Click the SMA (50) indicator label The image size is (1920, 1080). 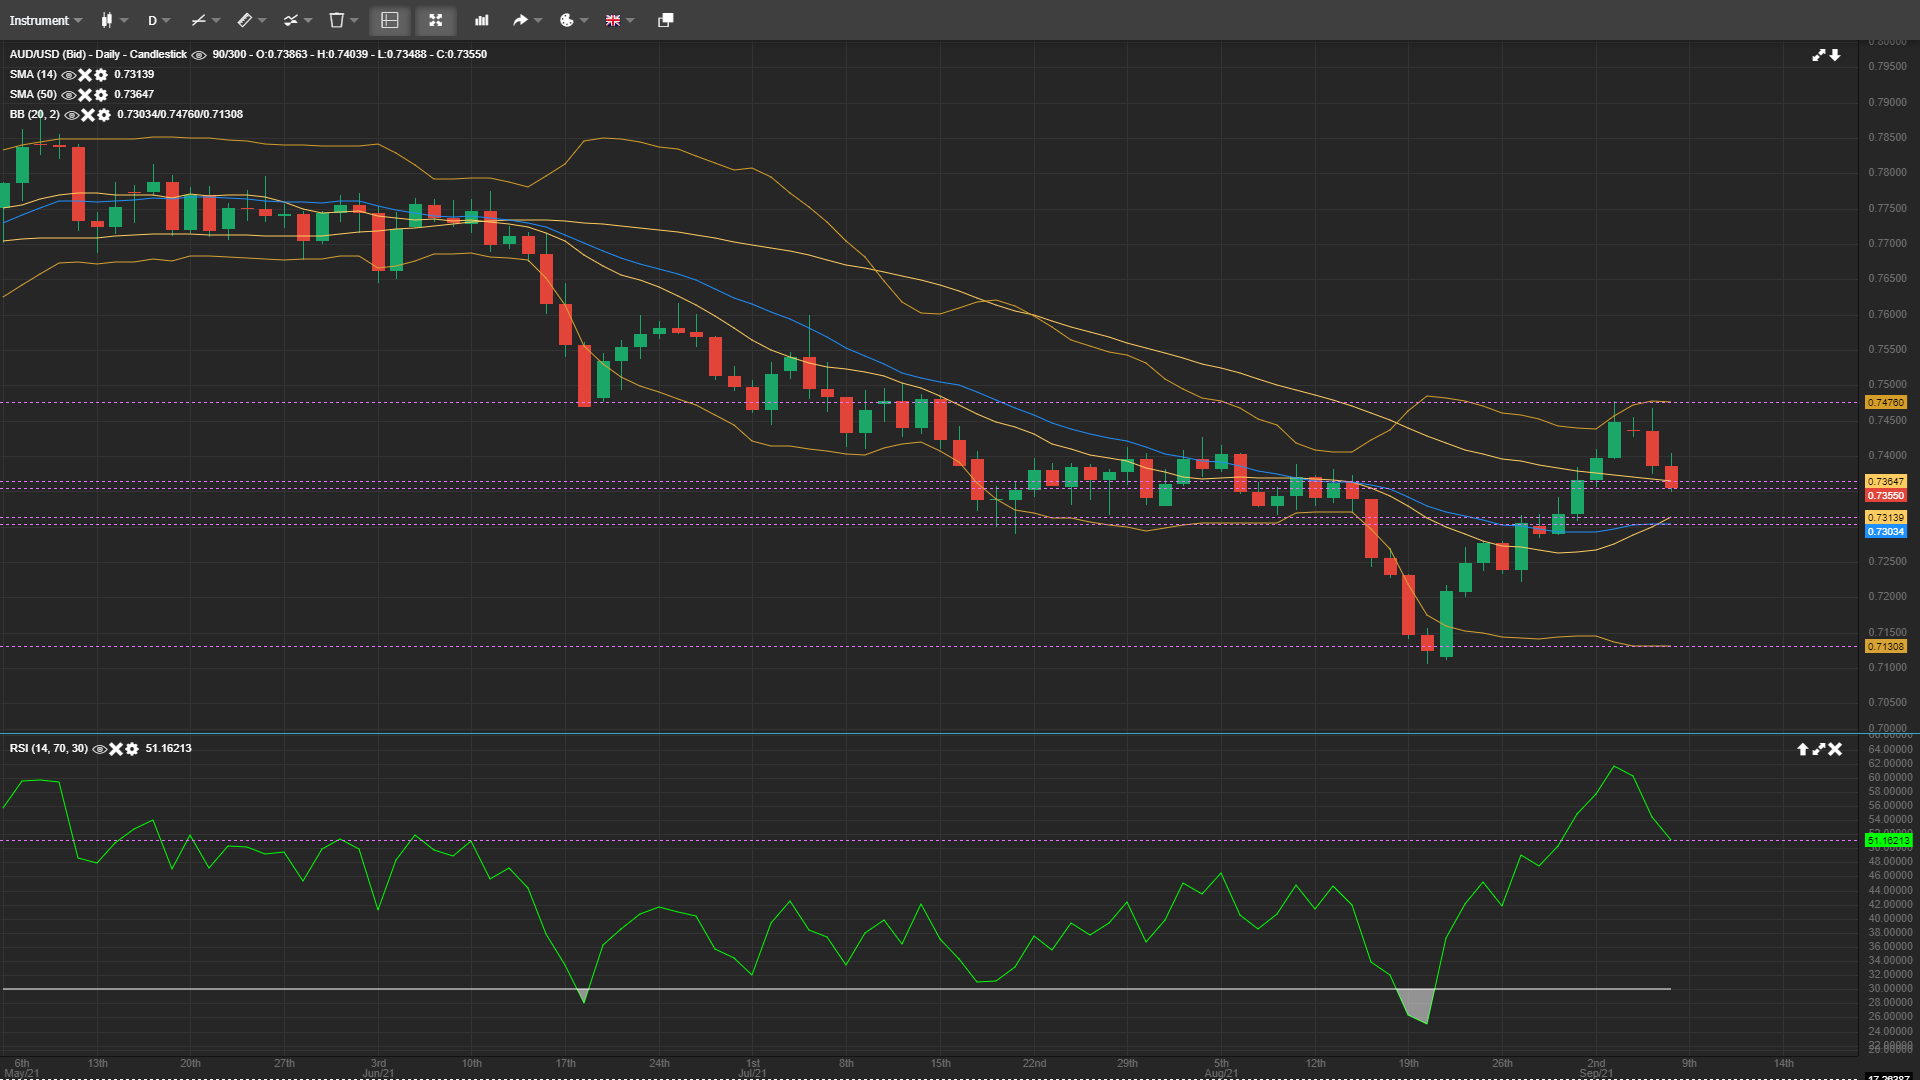click(33, 94)
